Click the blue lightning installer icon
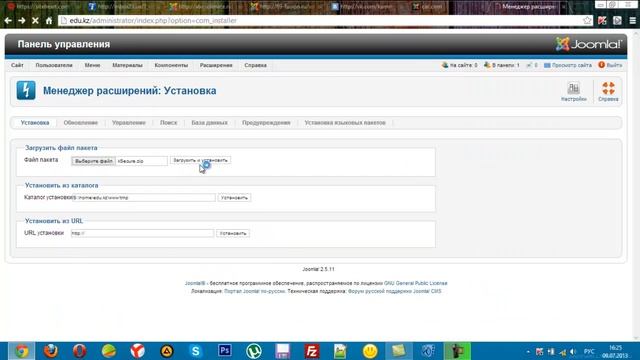The image size is (640, 360). (x=26, y=91)
